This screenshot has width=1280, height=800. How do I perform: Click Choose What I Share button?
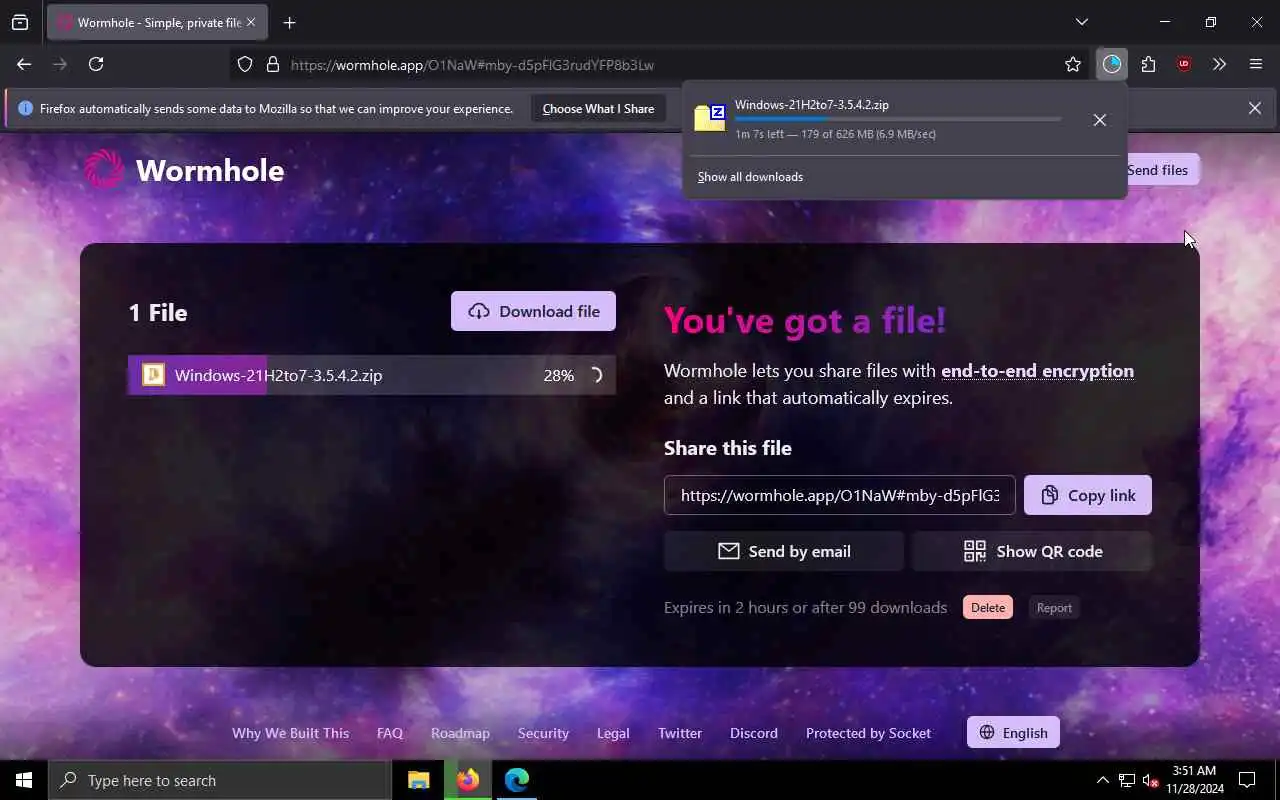598,108
